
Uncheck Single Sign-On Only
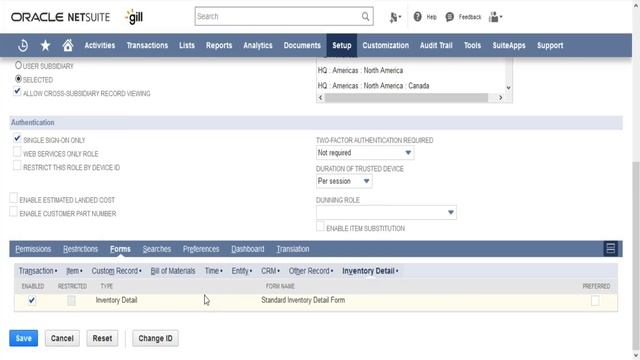tap(17, 139)
